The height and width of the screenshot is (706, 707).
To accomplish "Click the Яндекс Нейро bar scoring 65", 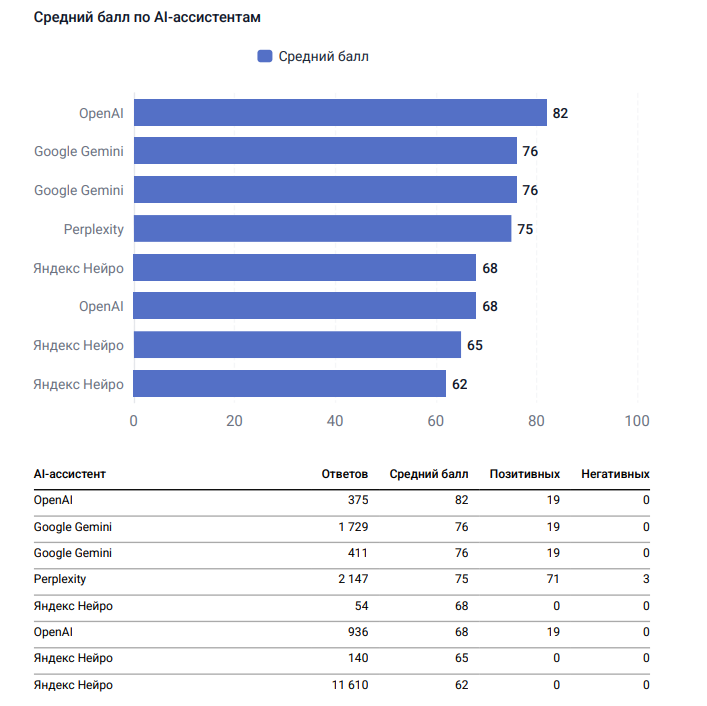I will tap(297, 345).
